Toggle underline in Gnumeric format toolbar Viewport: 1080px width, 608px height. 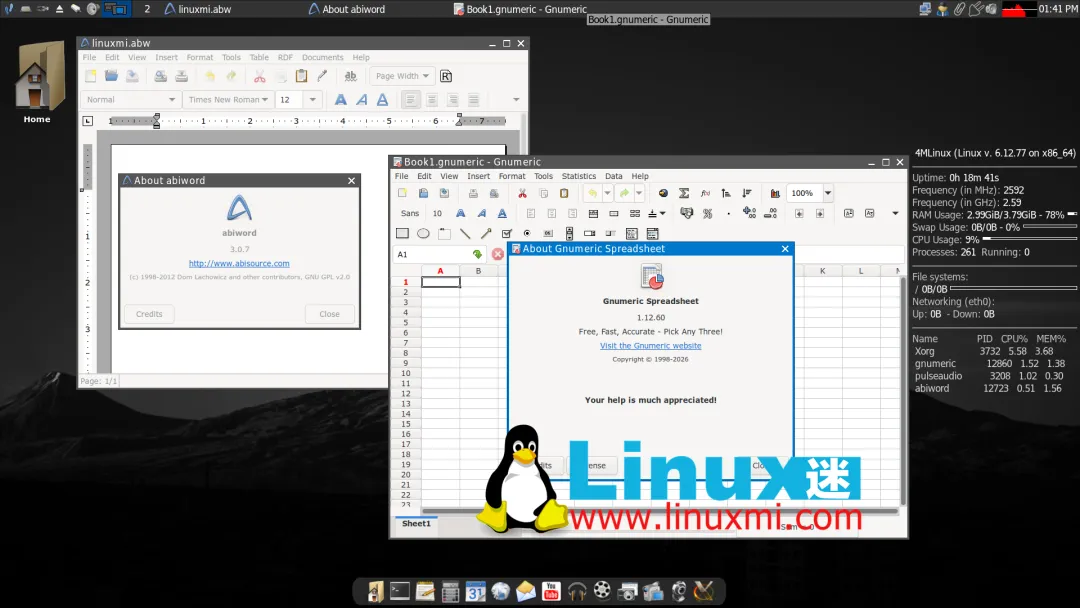[x=502, y=213]
